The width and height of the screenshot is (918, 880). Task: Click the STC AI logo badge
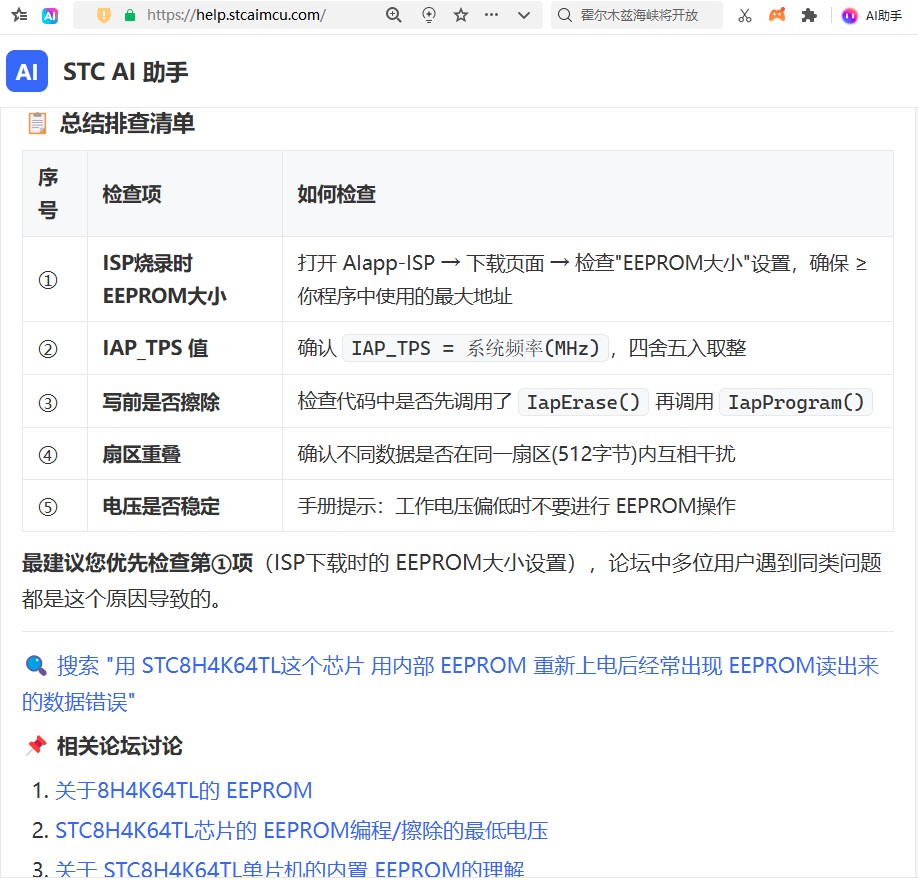(x=27, y=71)
